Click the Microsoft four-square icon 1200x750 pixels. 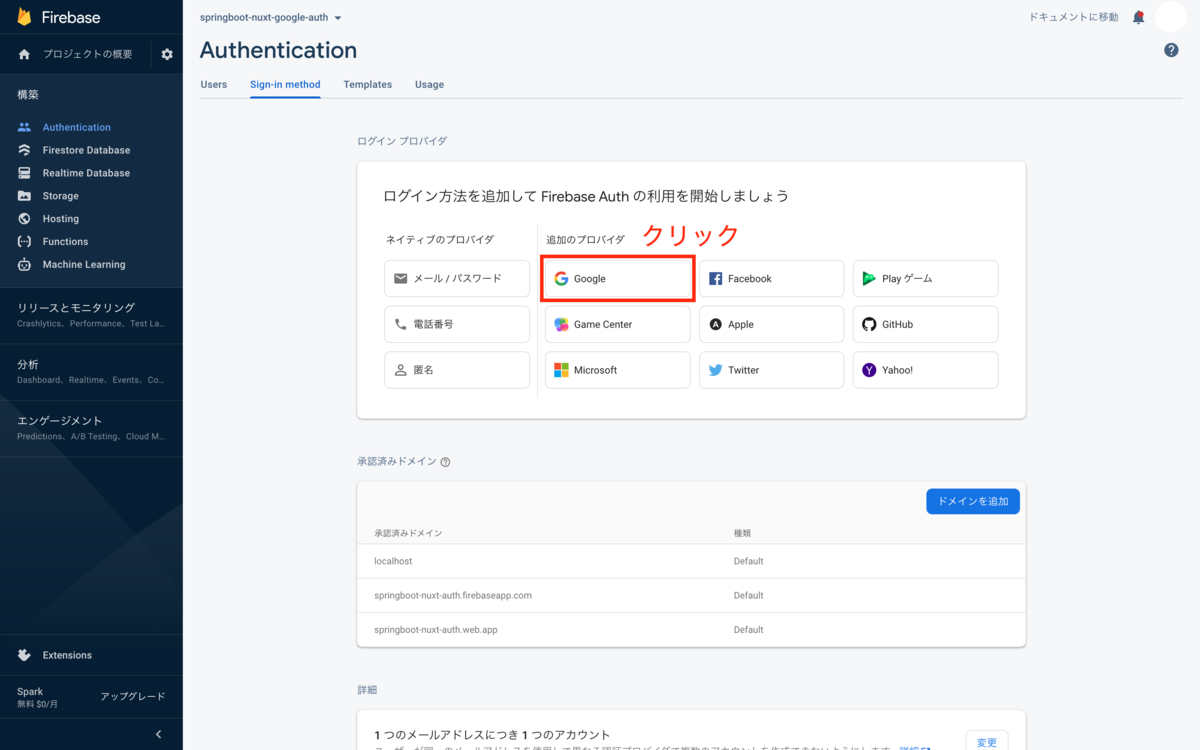(x=561, y=370)
